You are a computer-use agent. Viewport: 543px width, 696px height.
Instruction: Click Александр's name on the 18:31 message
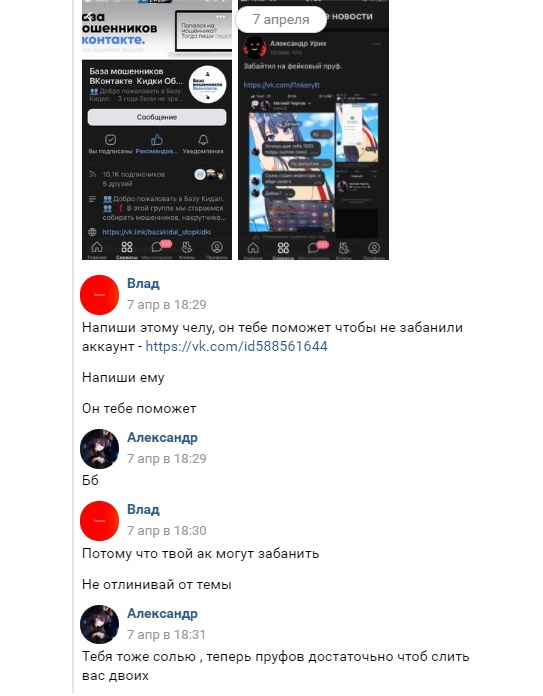(162, 613)
